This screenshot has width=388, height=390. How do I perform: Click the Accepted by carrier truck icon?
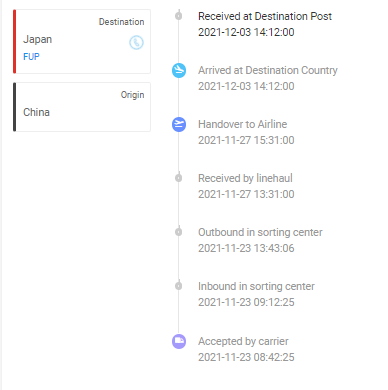(179, 341)
